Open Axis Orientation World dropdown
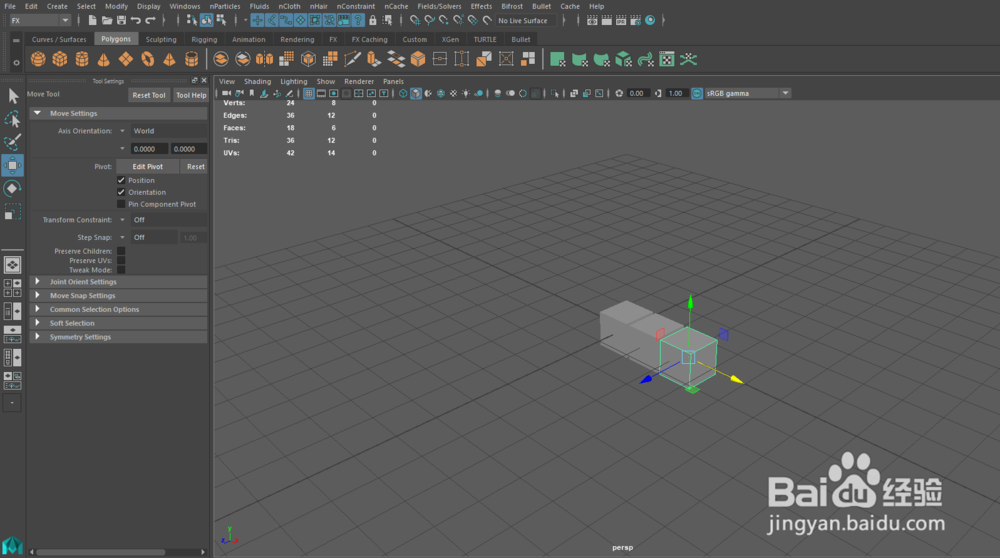 (x=169, y=131)
